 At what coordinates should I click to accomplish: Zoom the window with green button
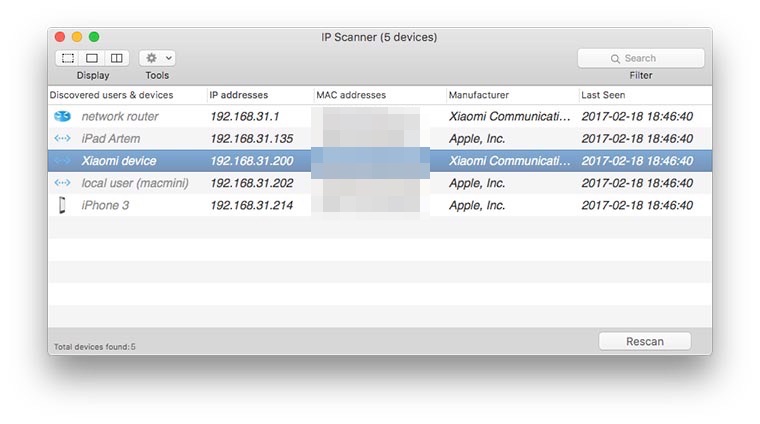click(x=94, y=37)
